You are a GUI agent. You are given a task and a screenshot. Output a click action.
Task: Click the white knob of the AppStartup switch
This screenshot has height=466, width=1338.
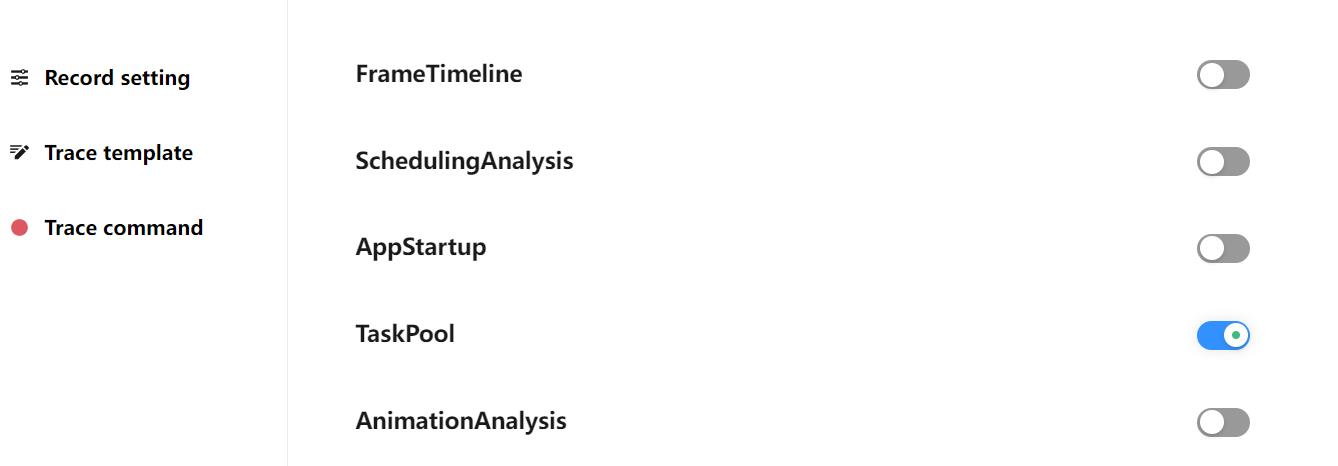1212,249
